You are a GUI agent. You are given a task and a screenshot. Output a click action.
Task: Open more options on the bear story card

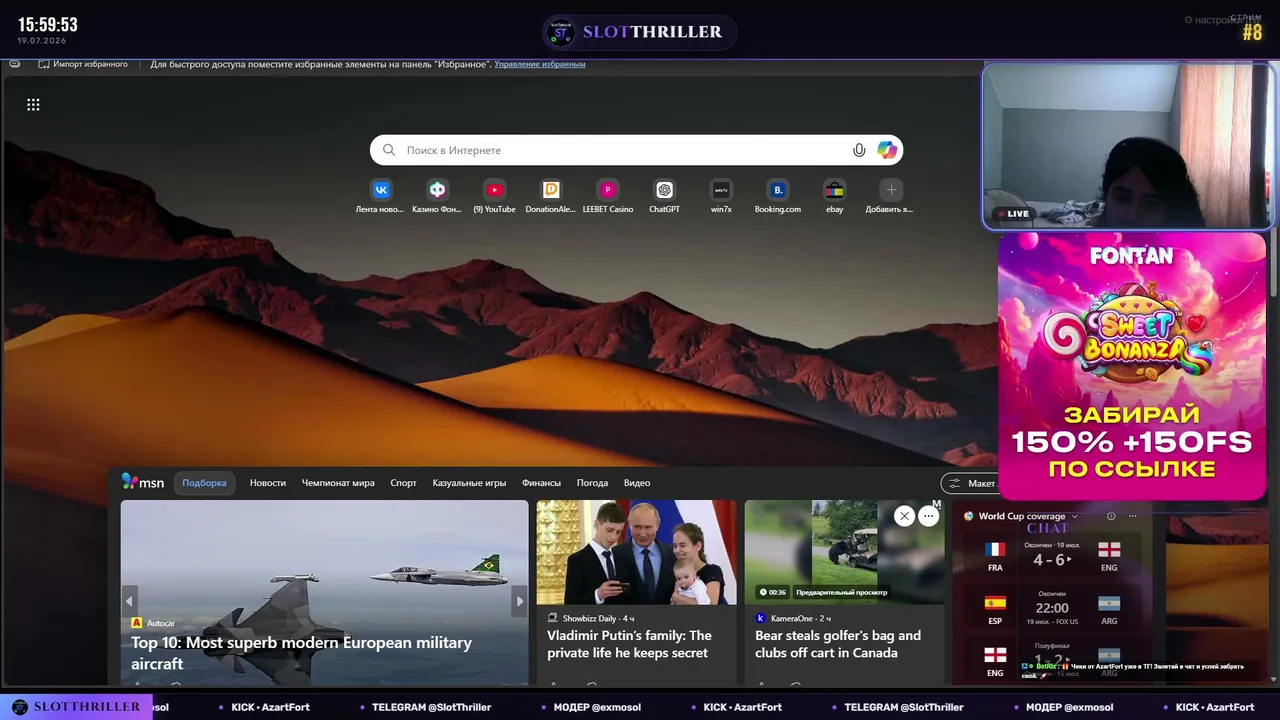pyautogui.click(x=929, y=516)
